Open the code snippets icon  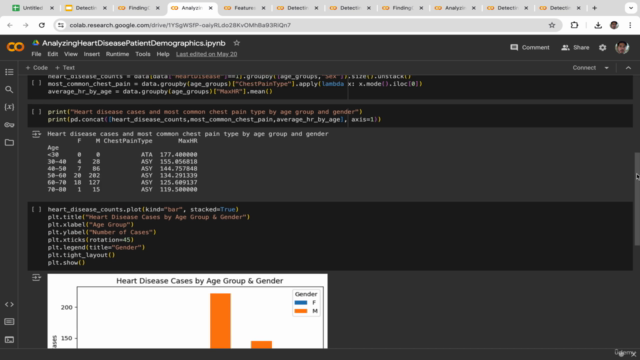pyautogui.click(x=9, y=304)
